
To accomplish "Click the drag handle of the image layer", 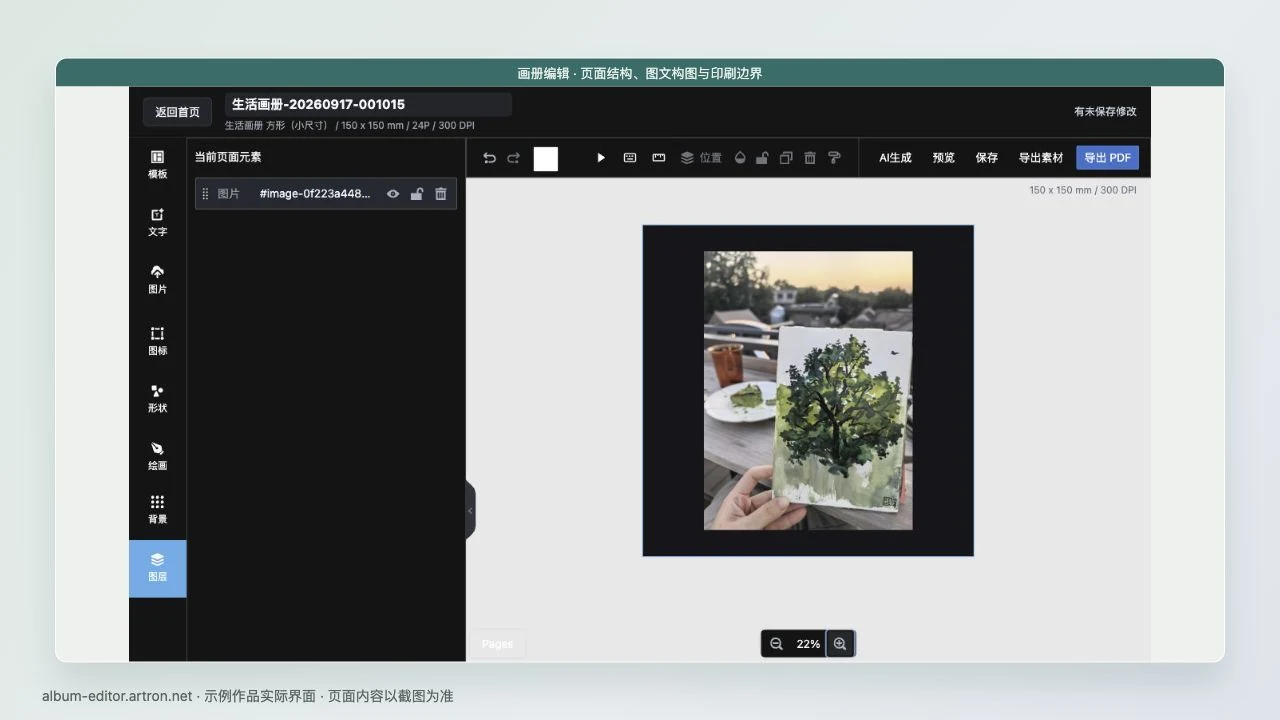I will 205,194.
